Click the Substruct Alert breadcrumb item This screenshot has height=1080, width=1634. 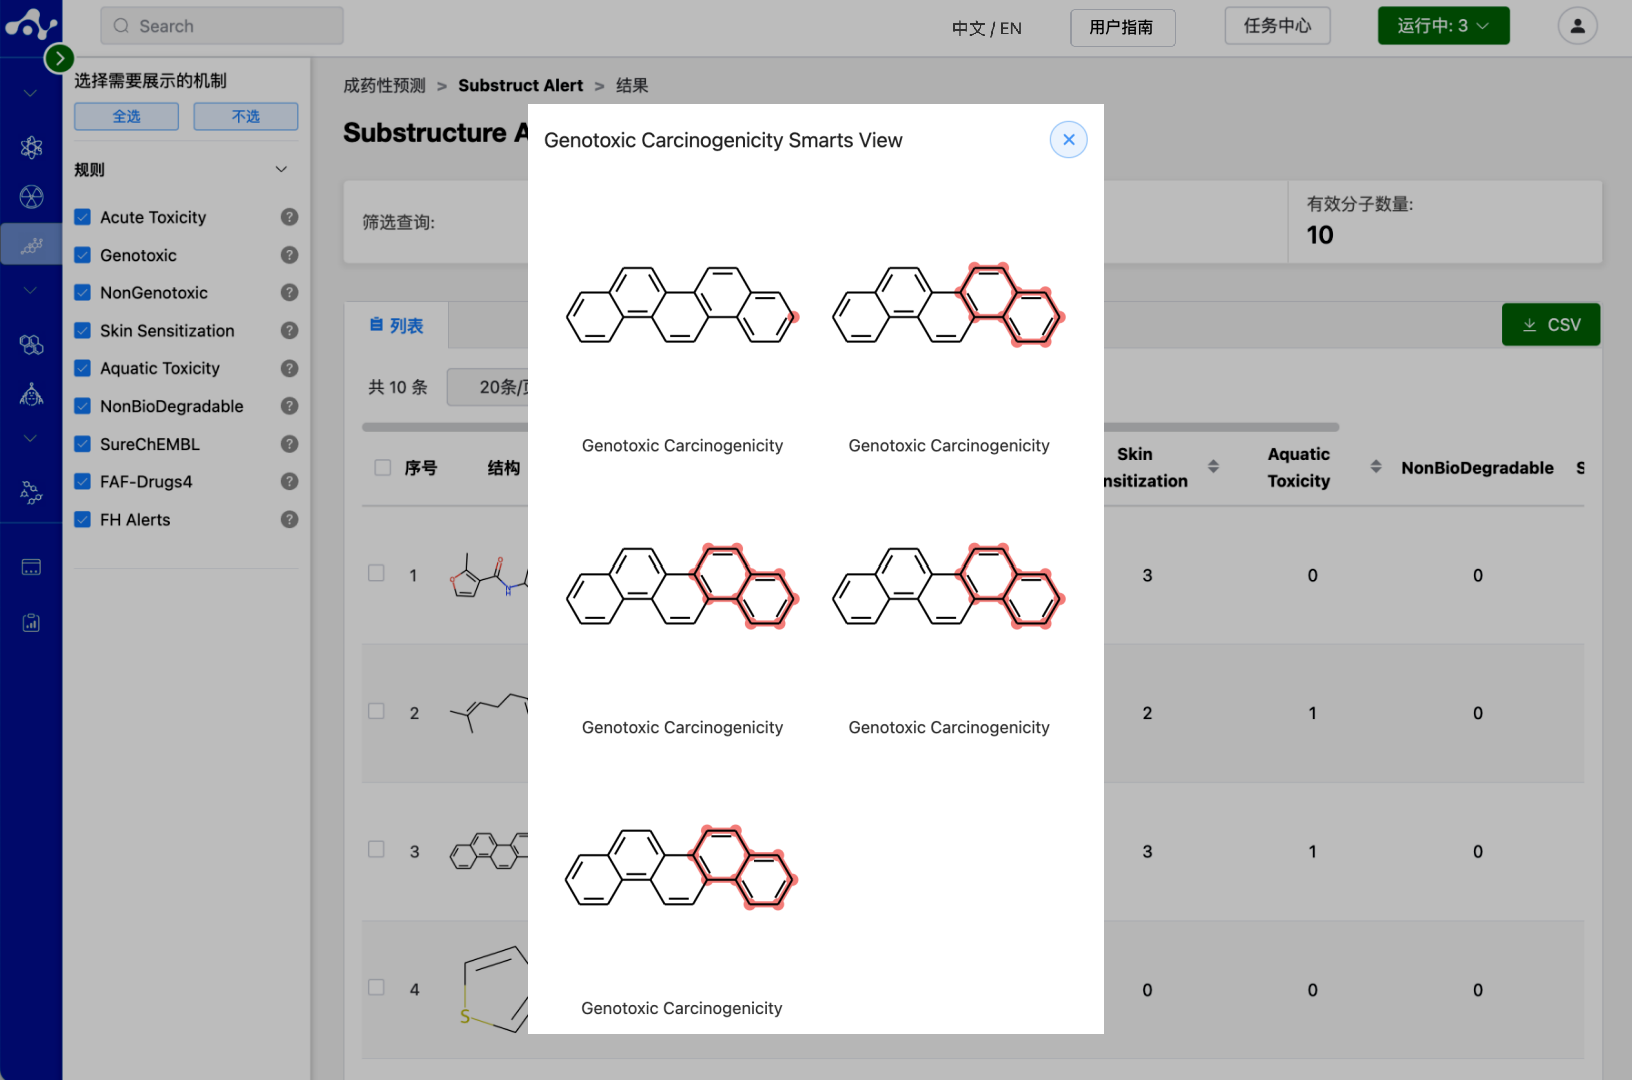coord(520,85)
